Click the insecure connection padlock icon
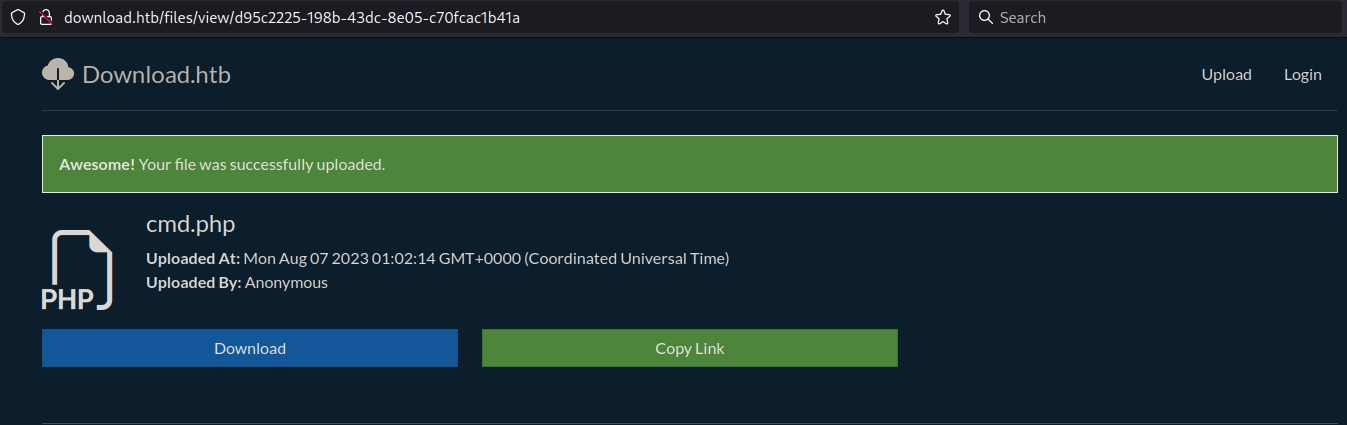This screenshot has width=1347, height=425. [43, 17]
